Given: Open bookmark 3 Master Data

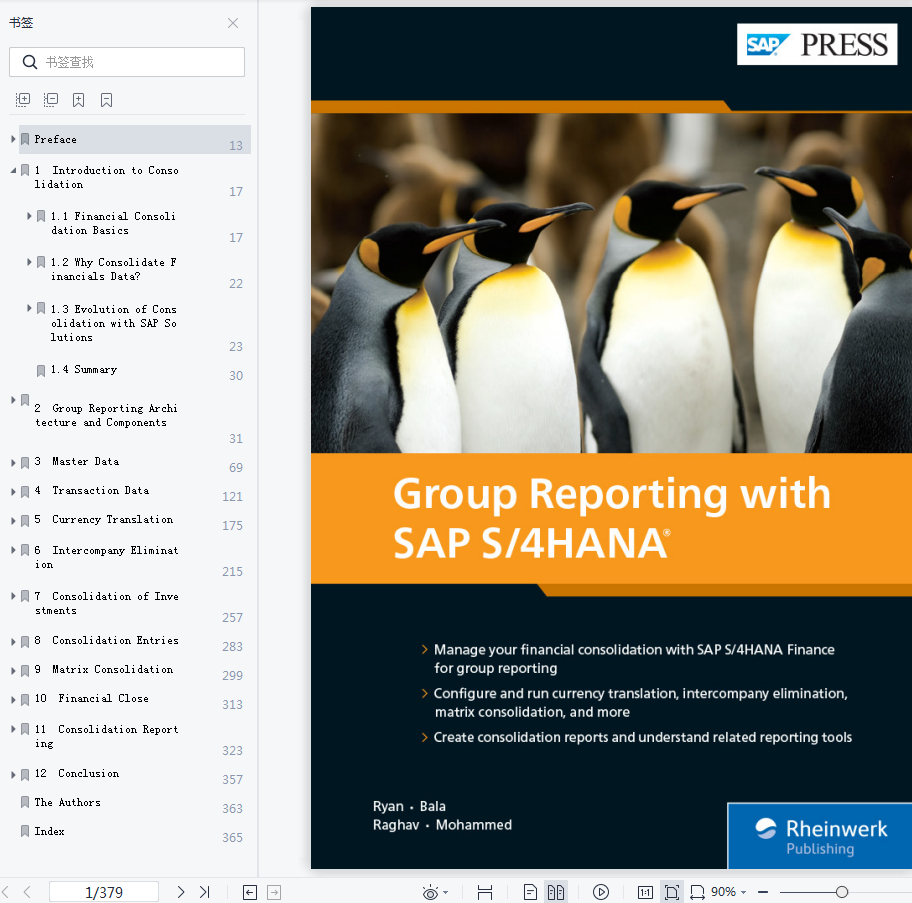Looking at the screenshot, I should pyautogui.click(x=77, y=462).
